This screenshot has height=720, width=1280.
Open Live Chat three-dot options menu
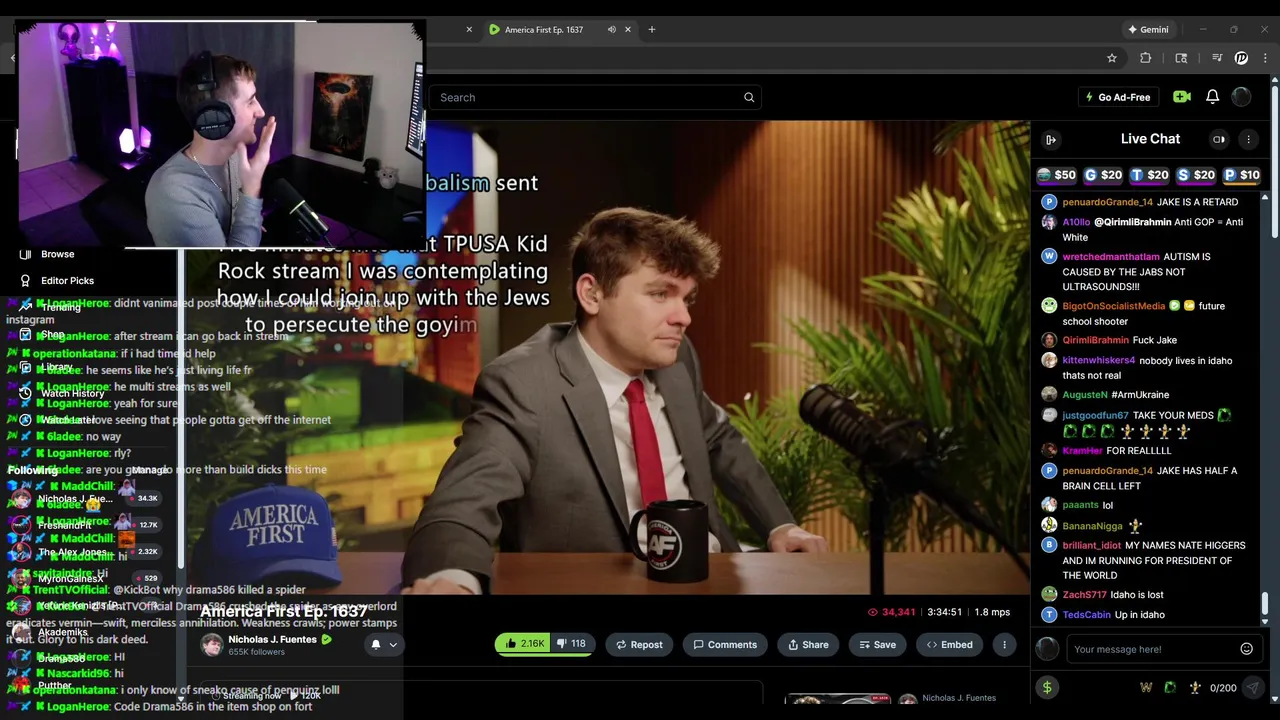(1248, 139)
